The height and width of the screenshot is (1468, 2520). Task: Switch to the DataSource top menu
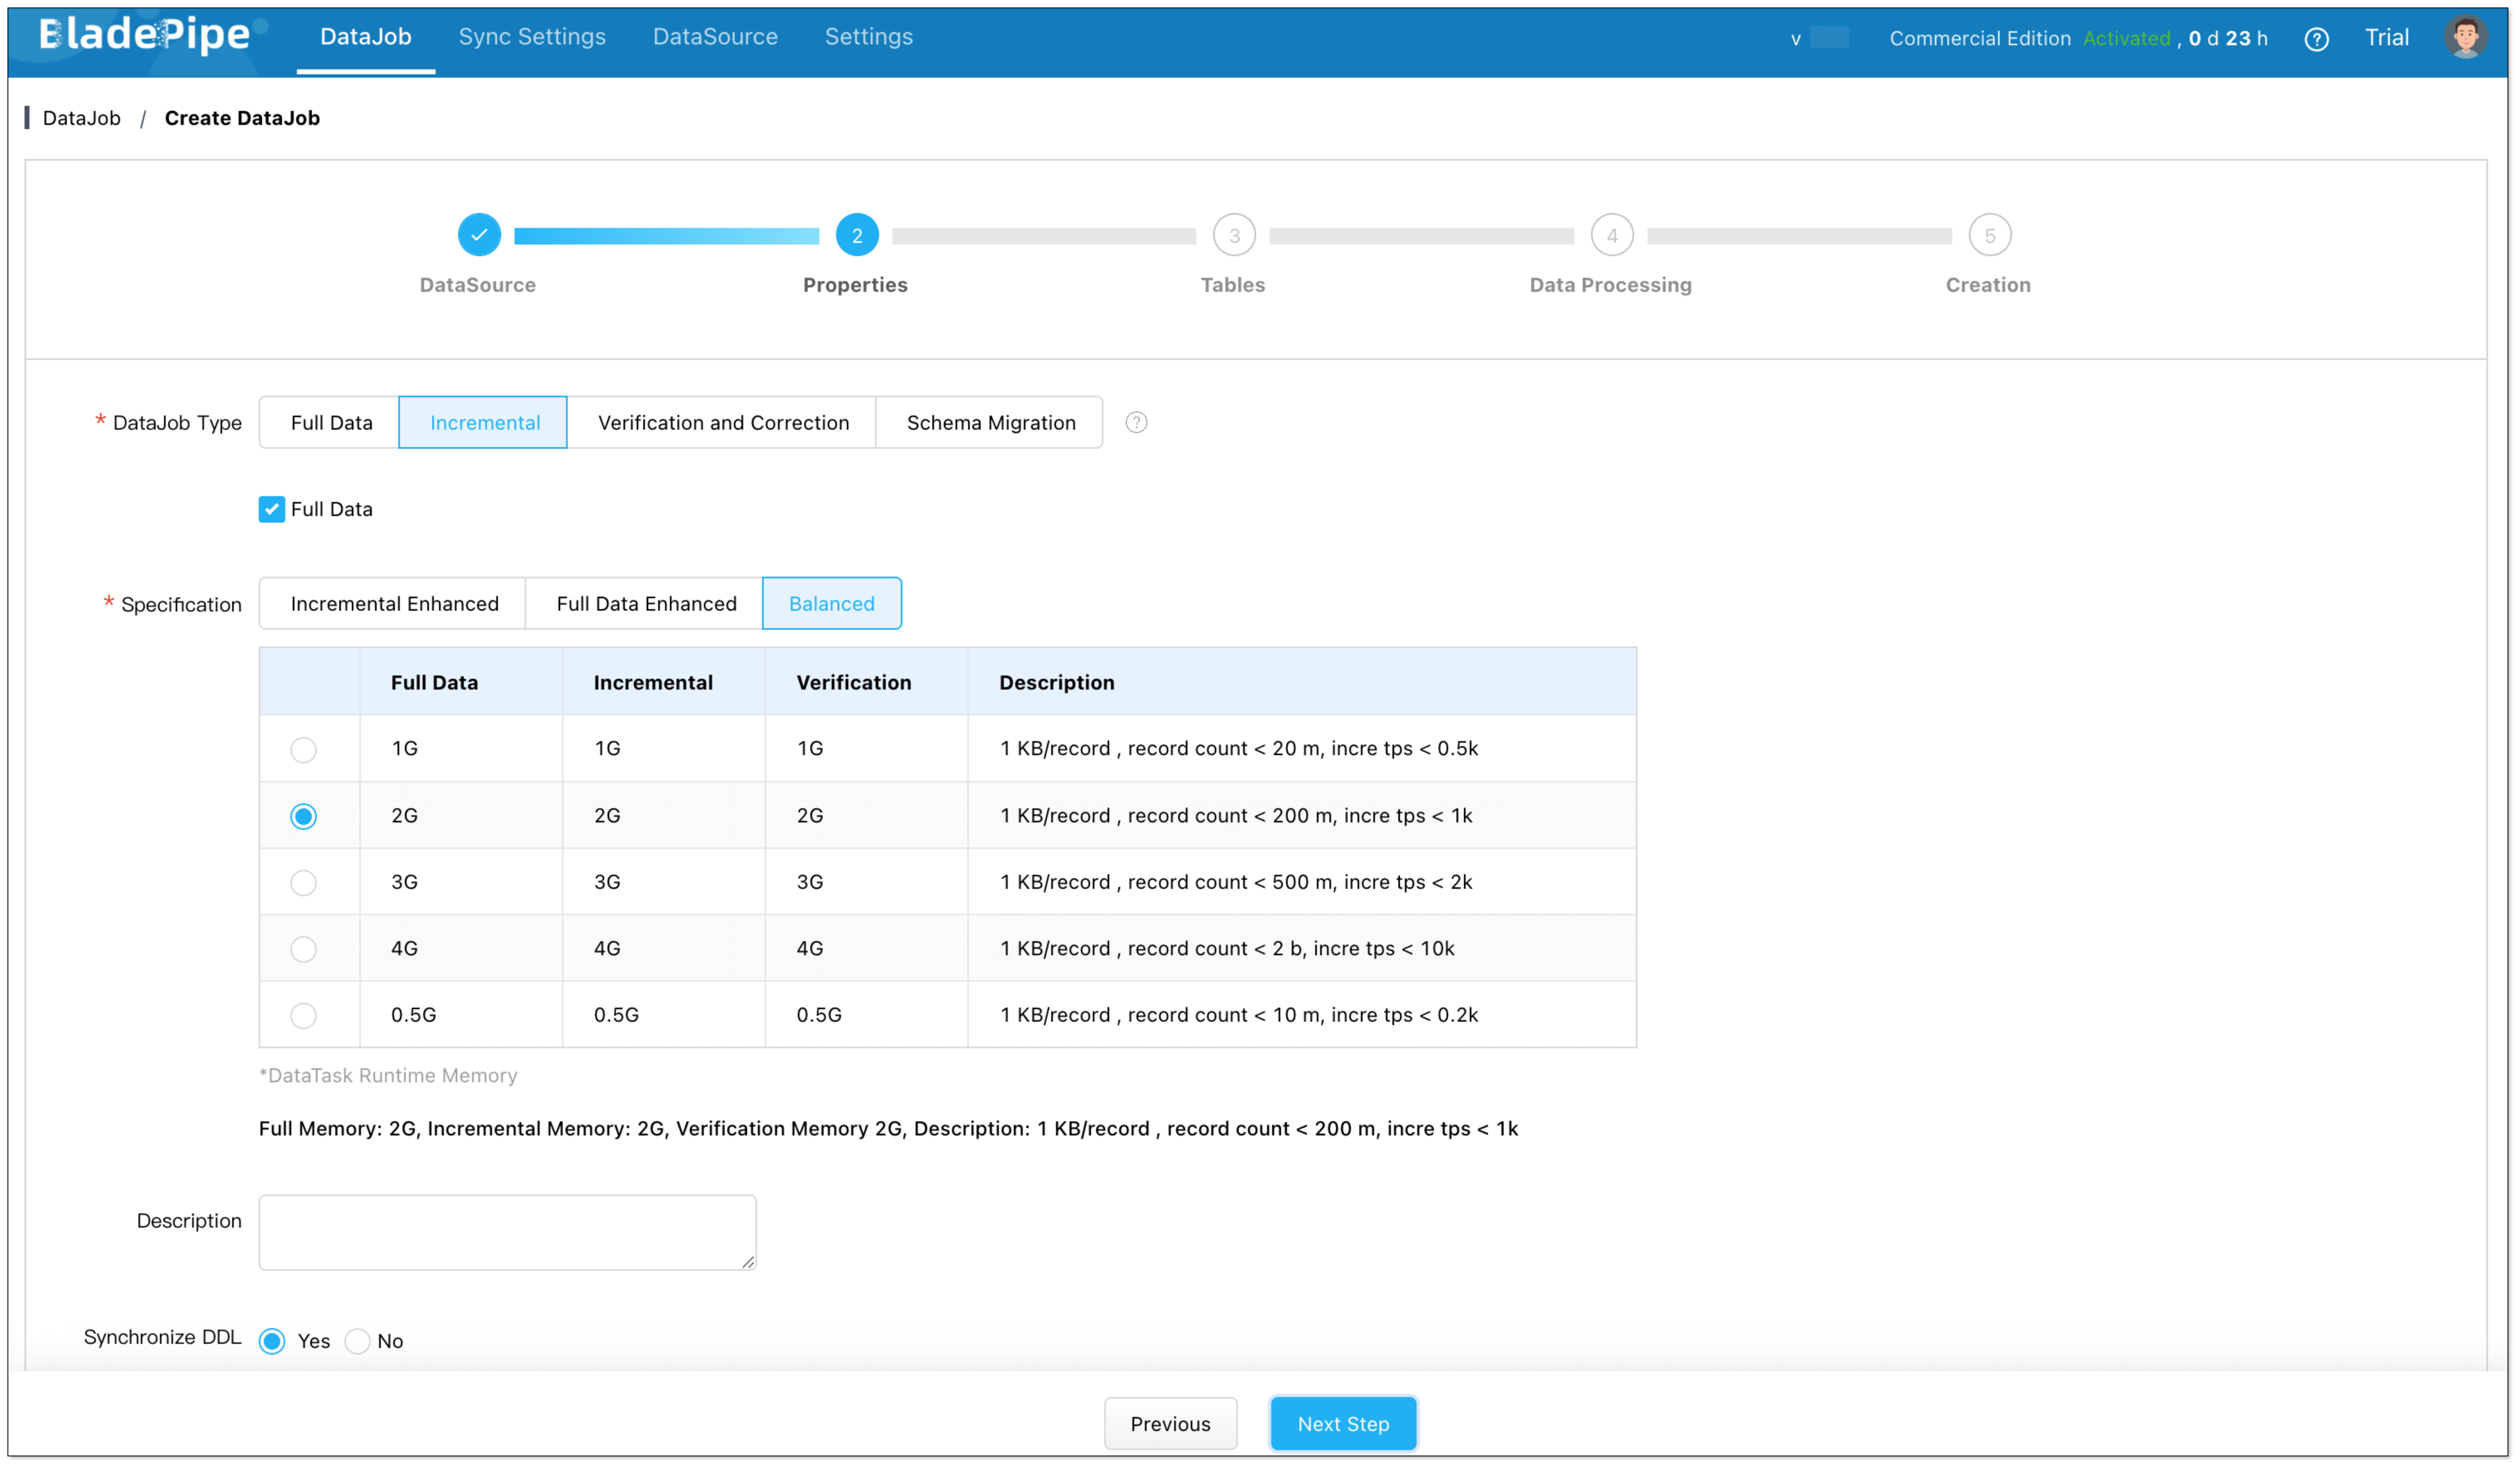tap(715, 37)
